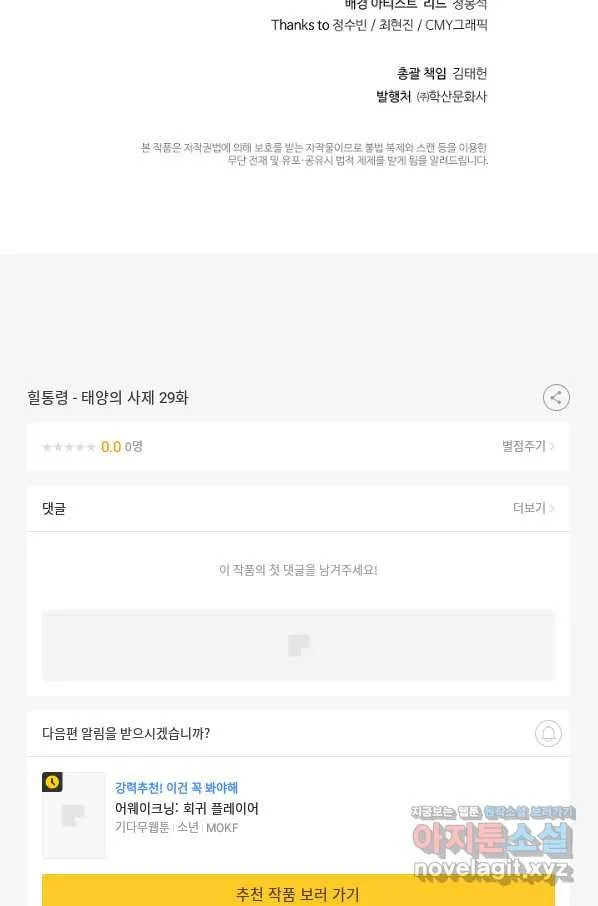
Task: Open recommended title 어웨이크닝: 회귀 플레이어
Action: click(x=187, y=808)
